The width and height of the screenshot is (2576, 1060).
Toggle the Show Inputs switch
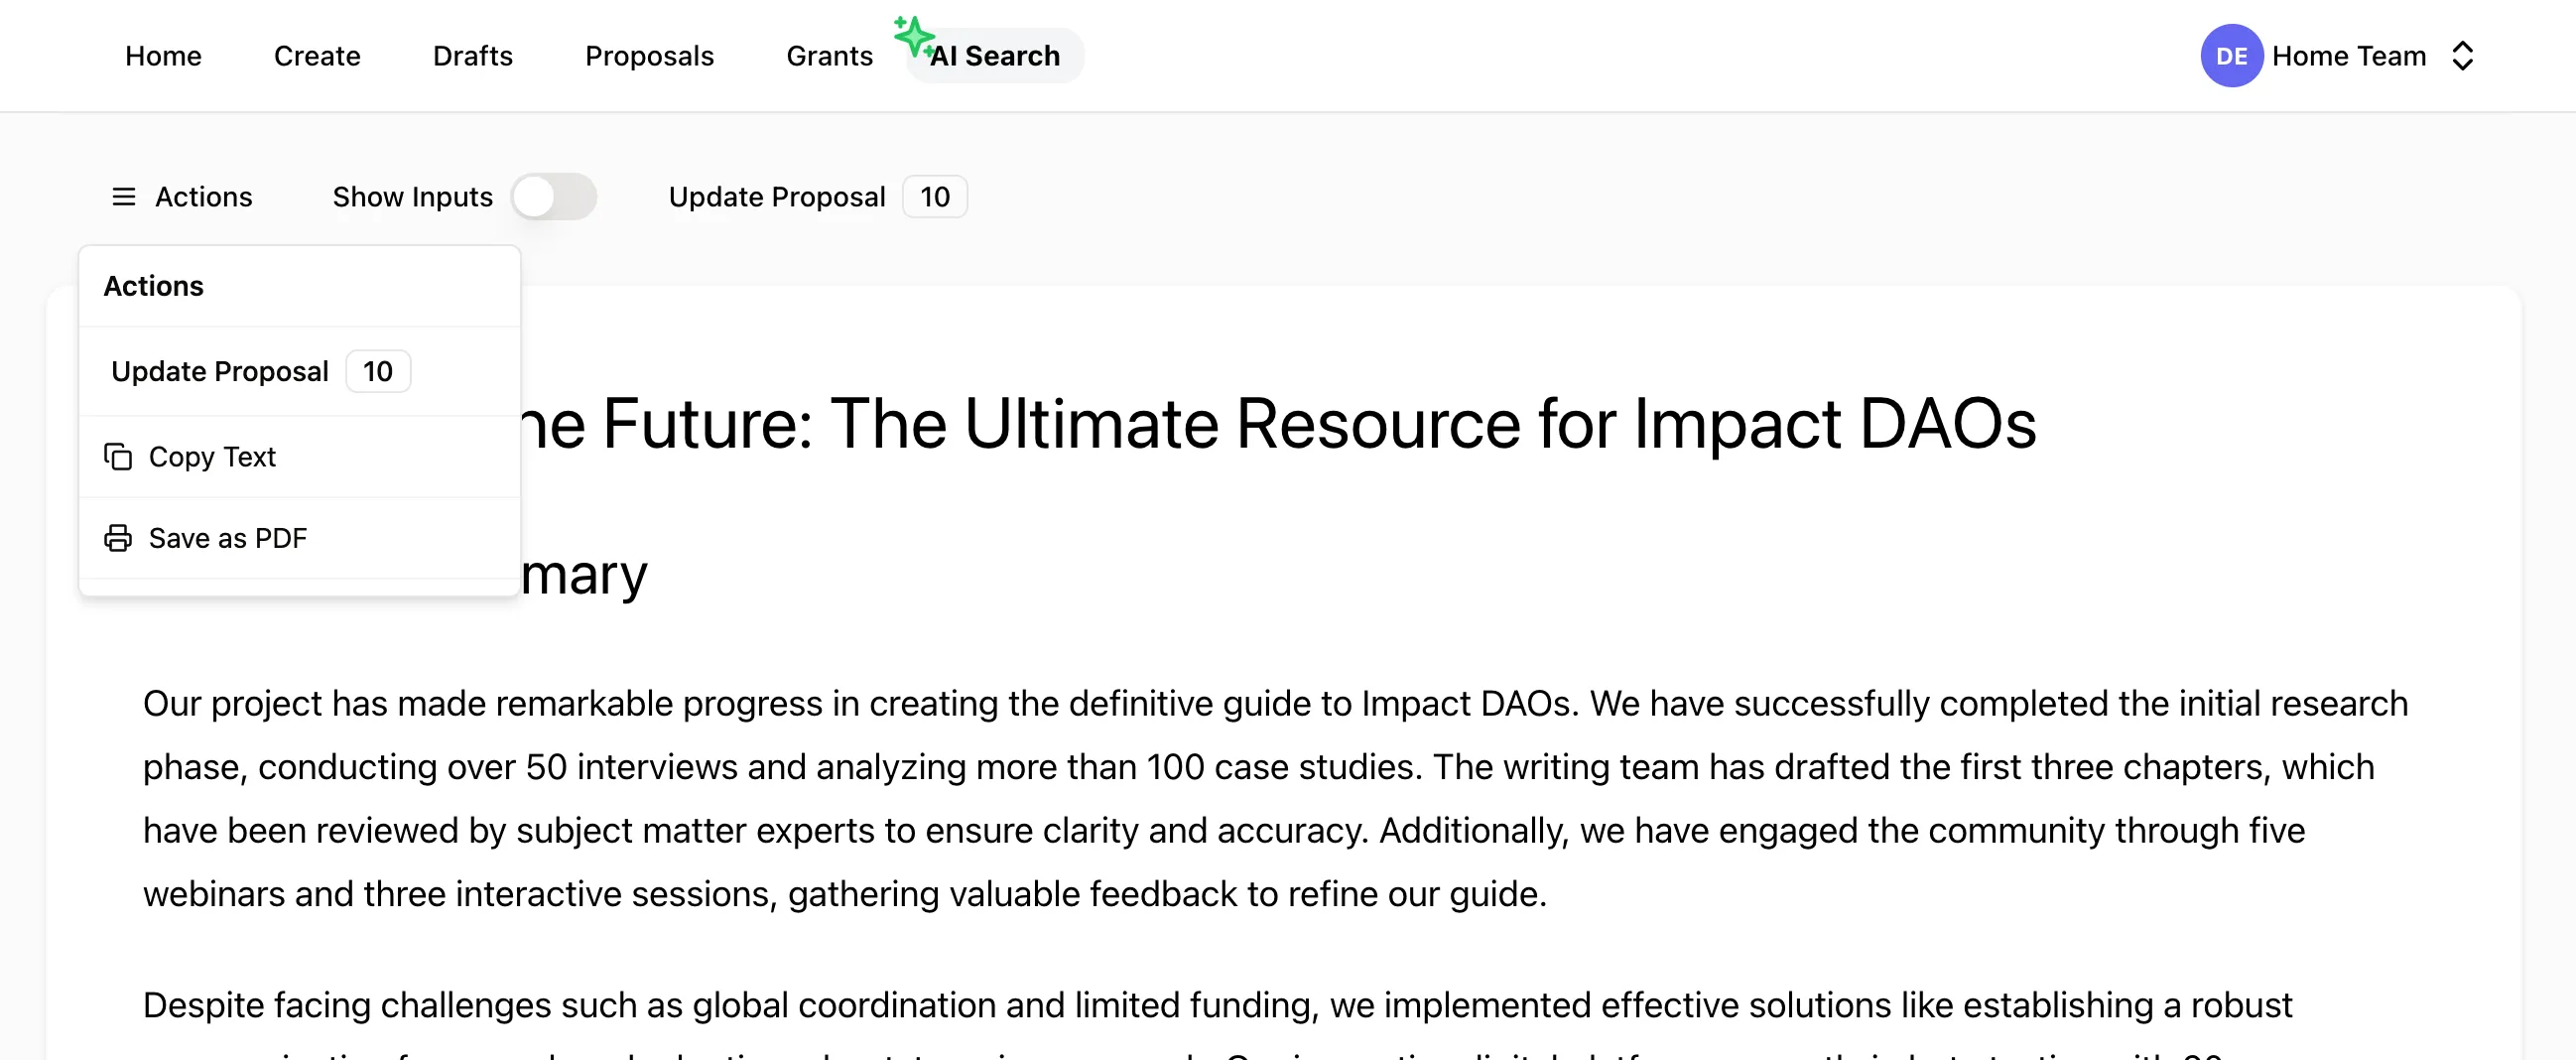coord(554,197)
